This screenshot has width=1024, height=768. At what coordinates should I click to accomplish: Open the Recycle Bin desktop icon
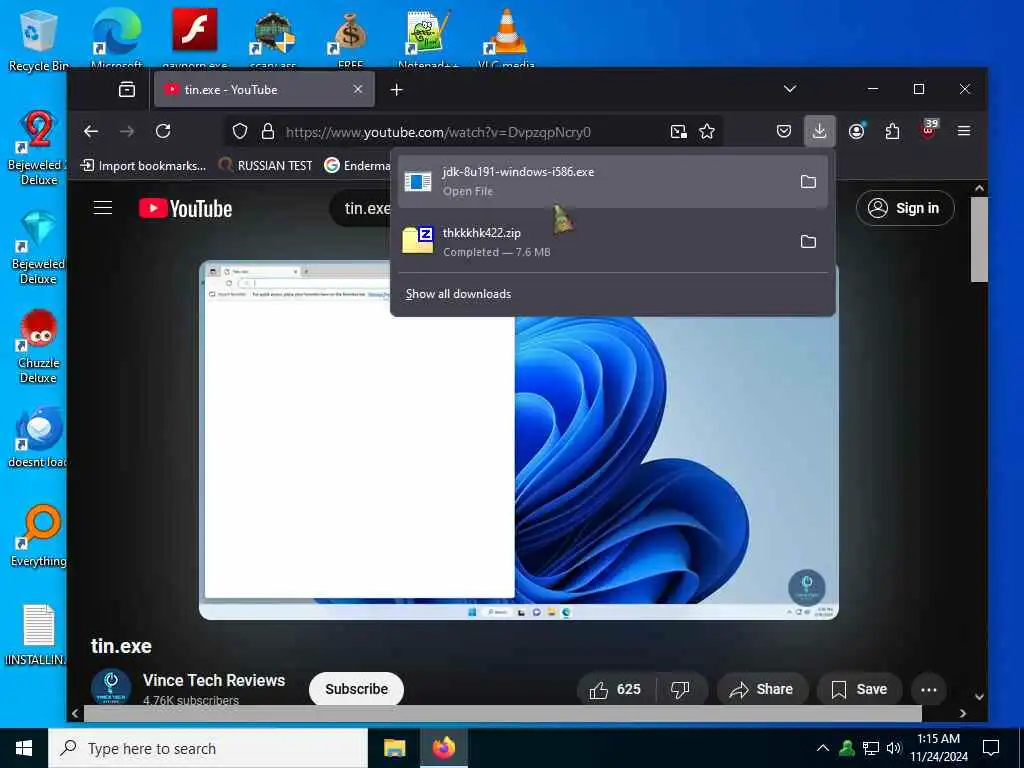point(38,39)
